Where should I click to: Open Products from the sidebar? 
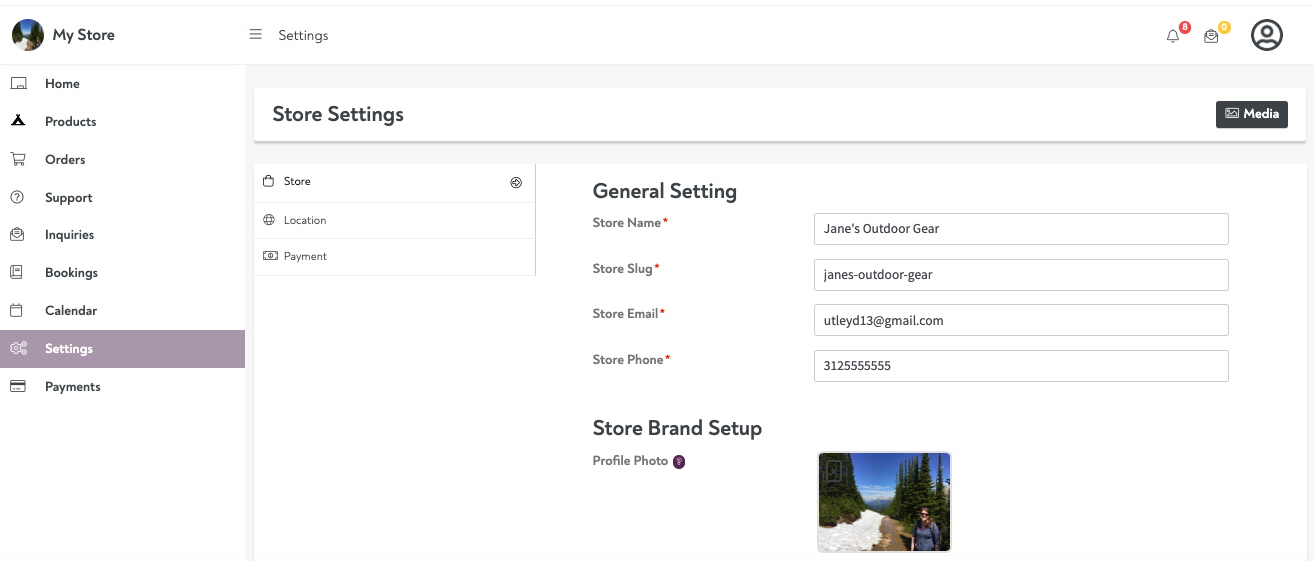[x=70, y=122]
